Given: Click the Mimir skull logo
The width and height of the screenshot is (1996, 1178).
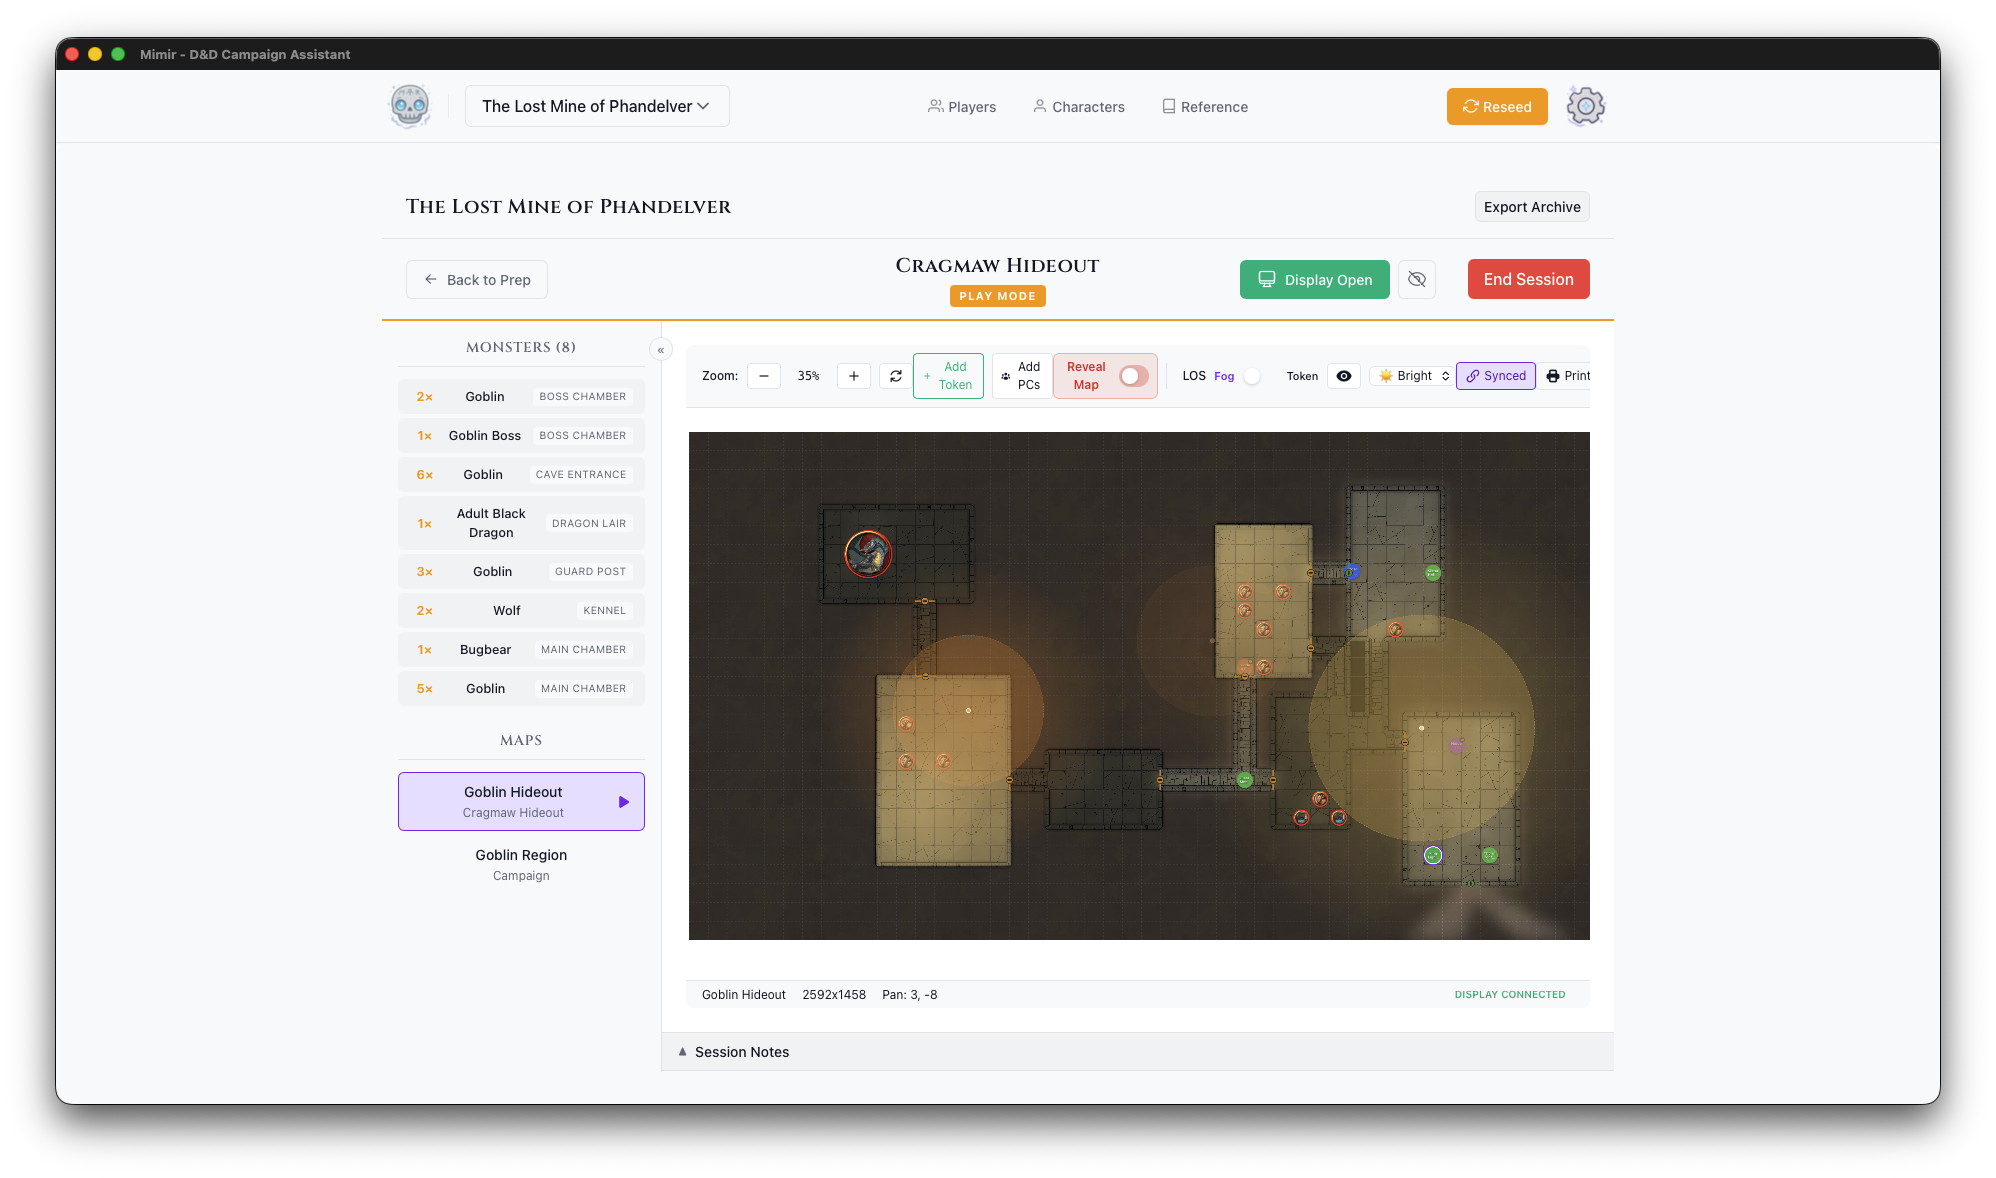Looking at the screenshot, I should 410,106.
